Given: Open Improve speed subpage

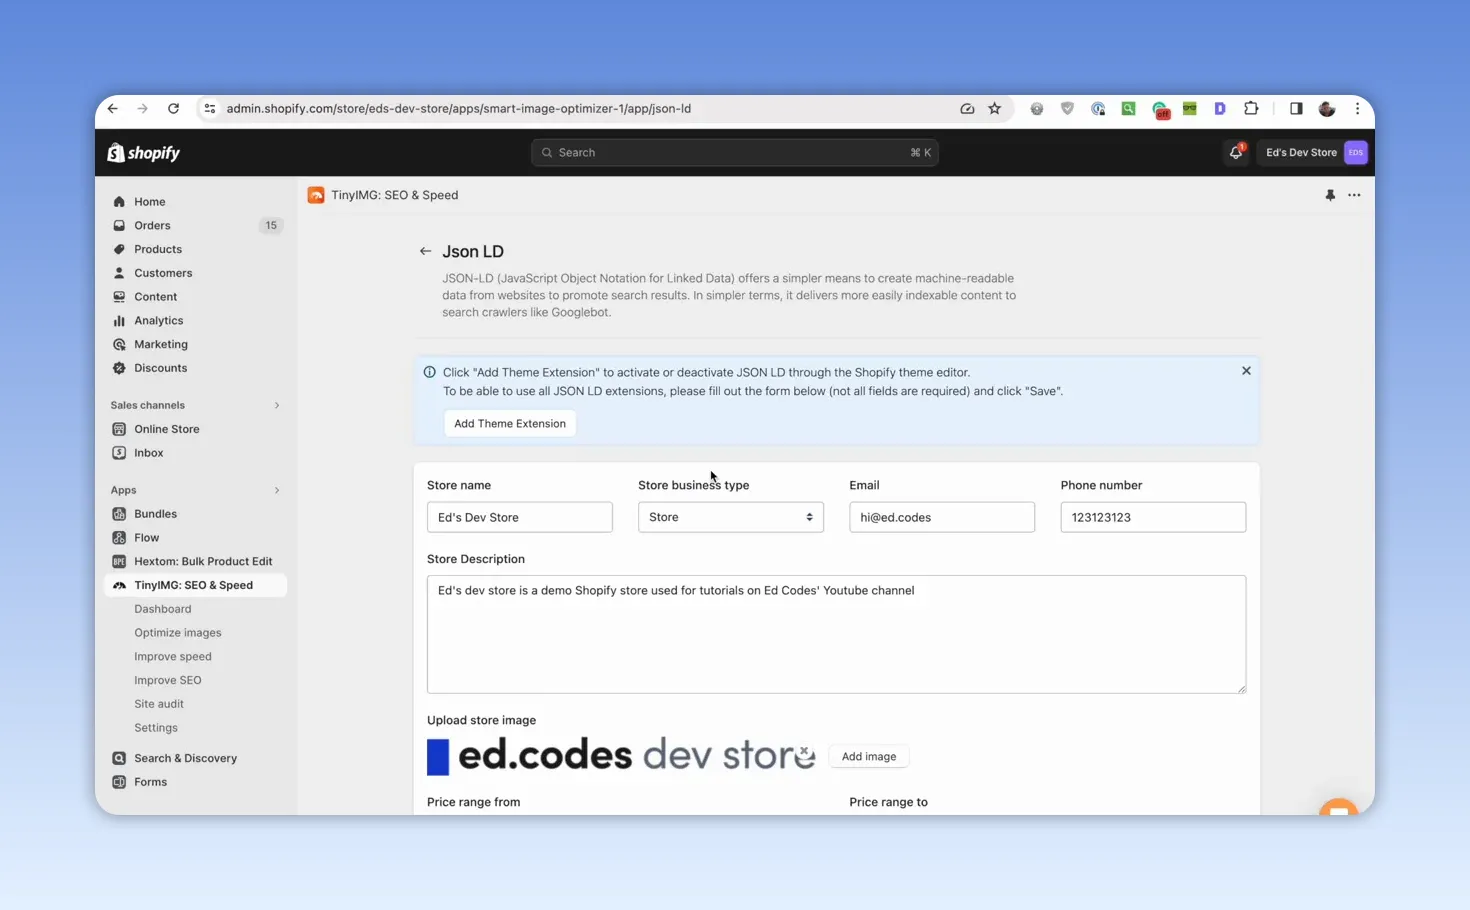Looking at the screenshot, I should click(173, 657).
